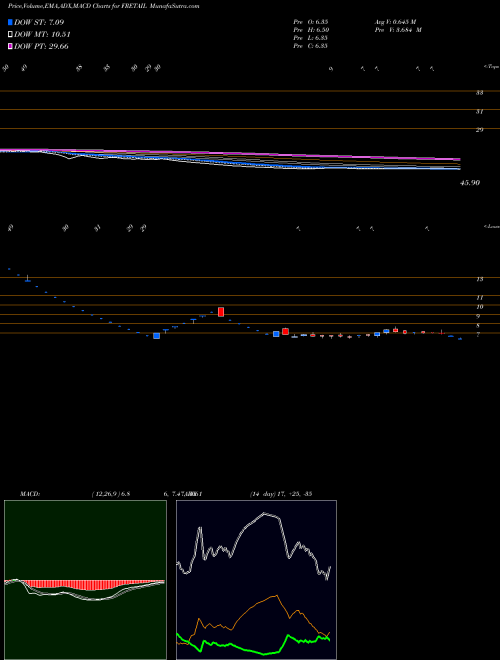The width and height of the screenshot is (500, 660).
Task: Click the white DOW MT legend swatch
Action: [x=10, y=35]
